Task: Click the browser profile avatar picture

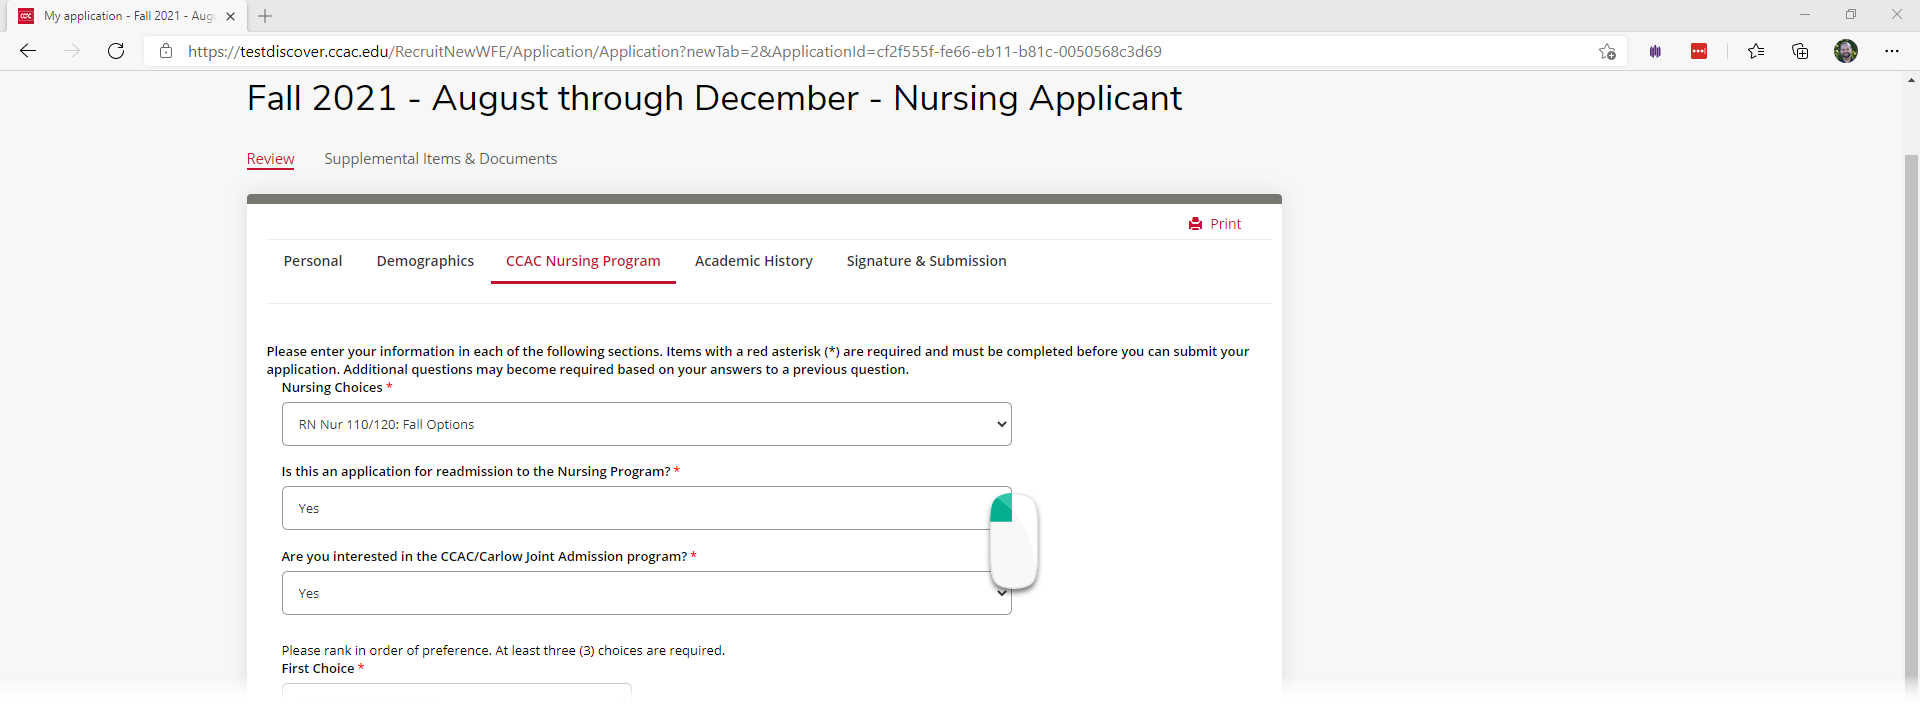Action: click(1847, 51)
